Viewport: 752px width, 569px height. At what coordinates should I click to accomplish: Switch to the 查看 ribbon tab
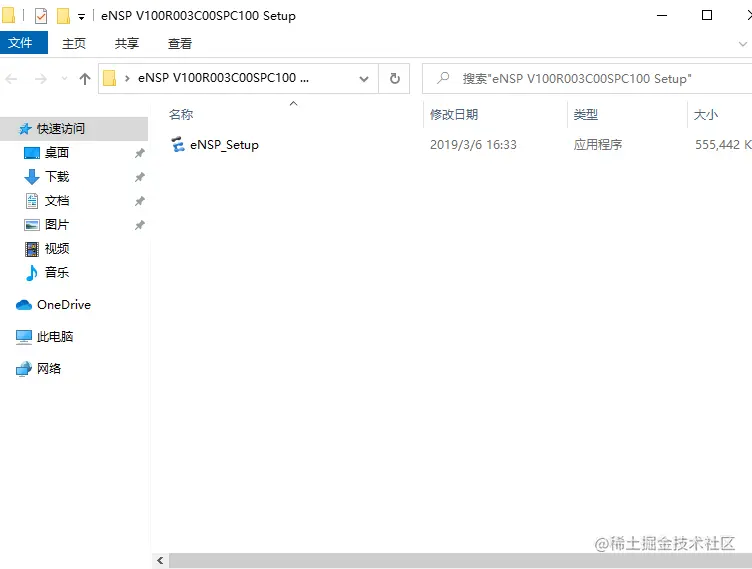[180, 44]
